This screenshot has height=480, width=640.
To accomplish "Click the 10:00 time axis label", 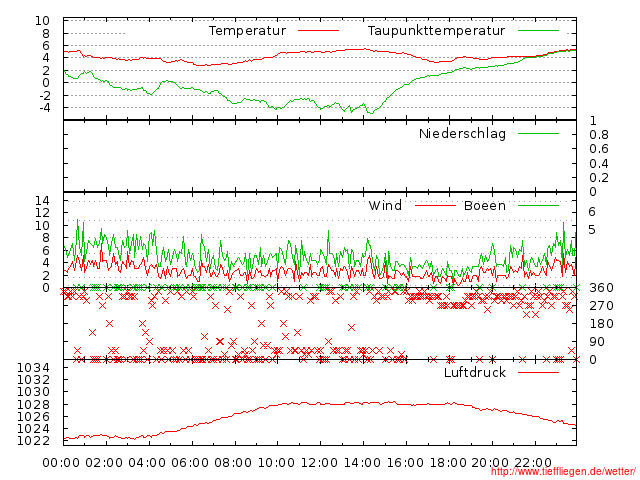I will (276, 463).
